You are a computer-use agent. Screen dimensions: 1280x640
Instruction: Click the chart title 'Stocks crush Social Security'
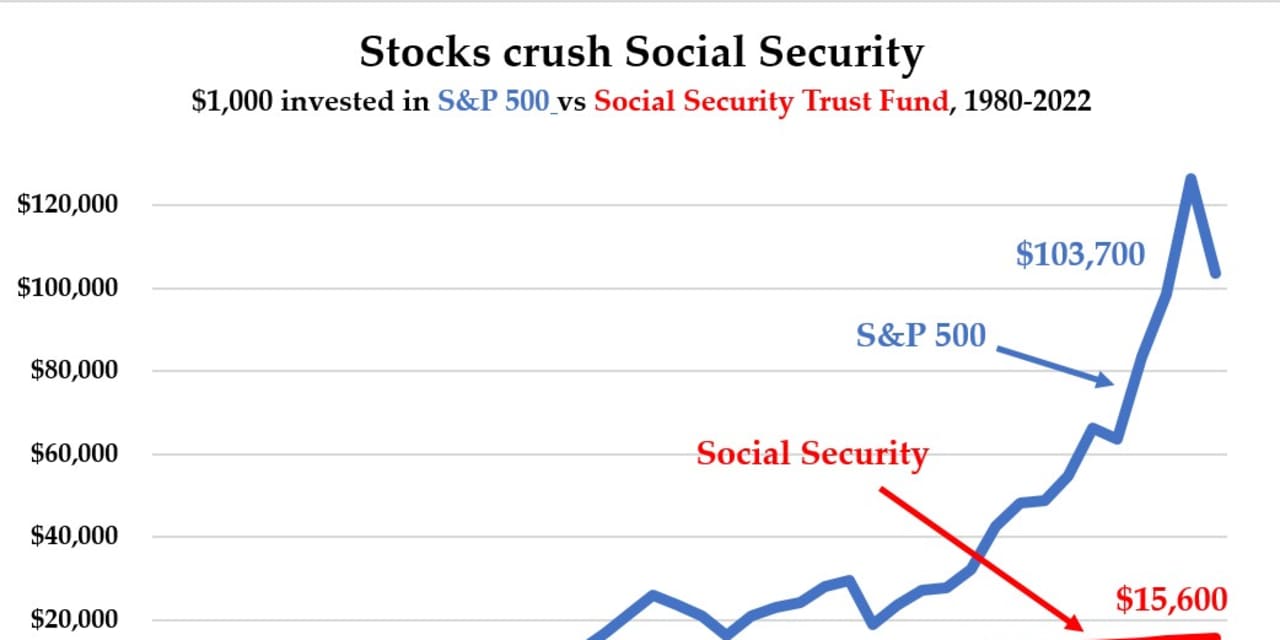640,54
